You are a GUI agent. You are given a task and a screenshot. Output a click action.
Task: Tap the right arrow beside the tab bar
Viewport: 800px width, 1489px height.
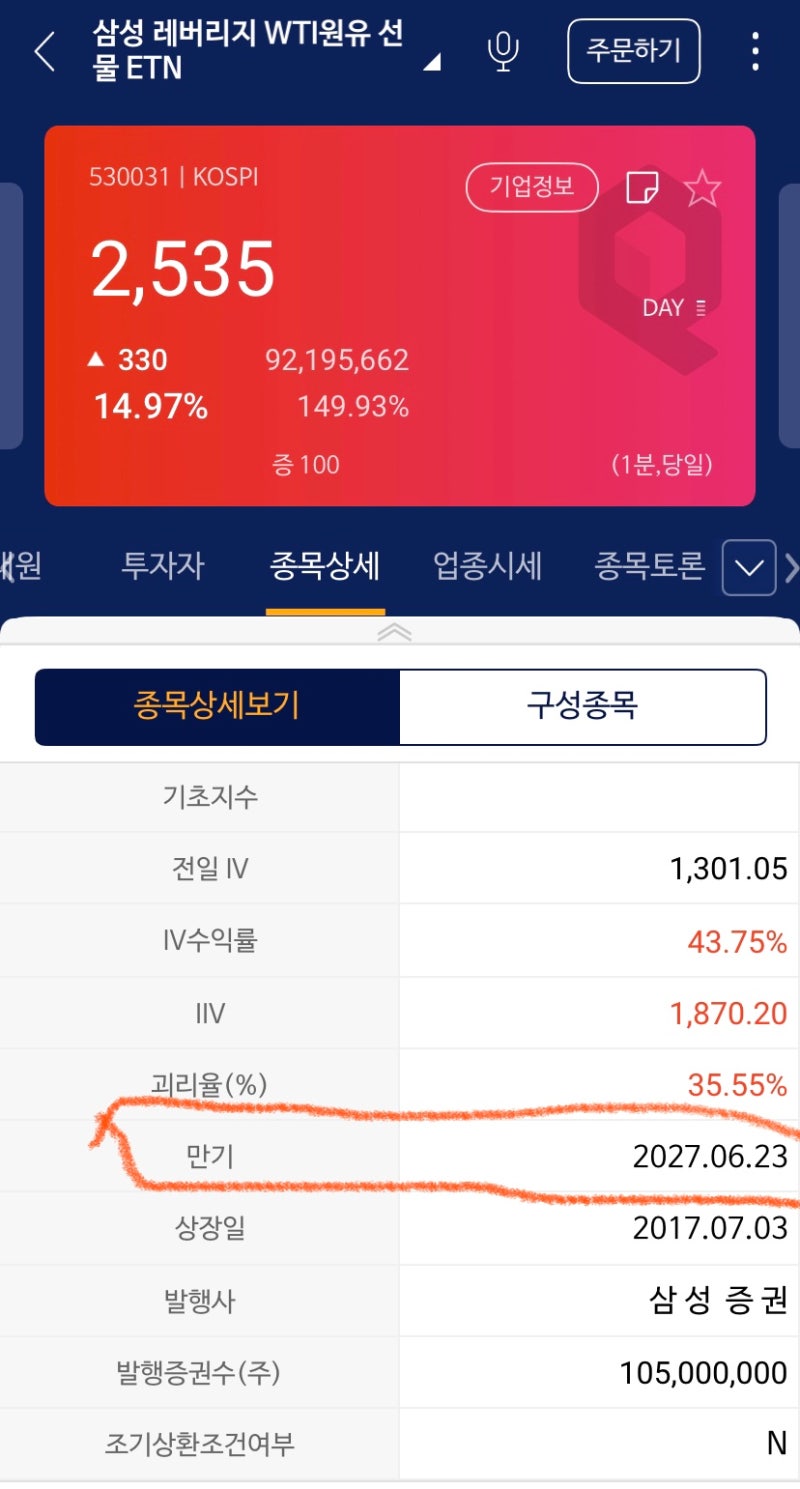coord(792,567)
